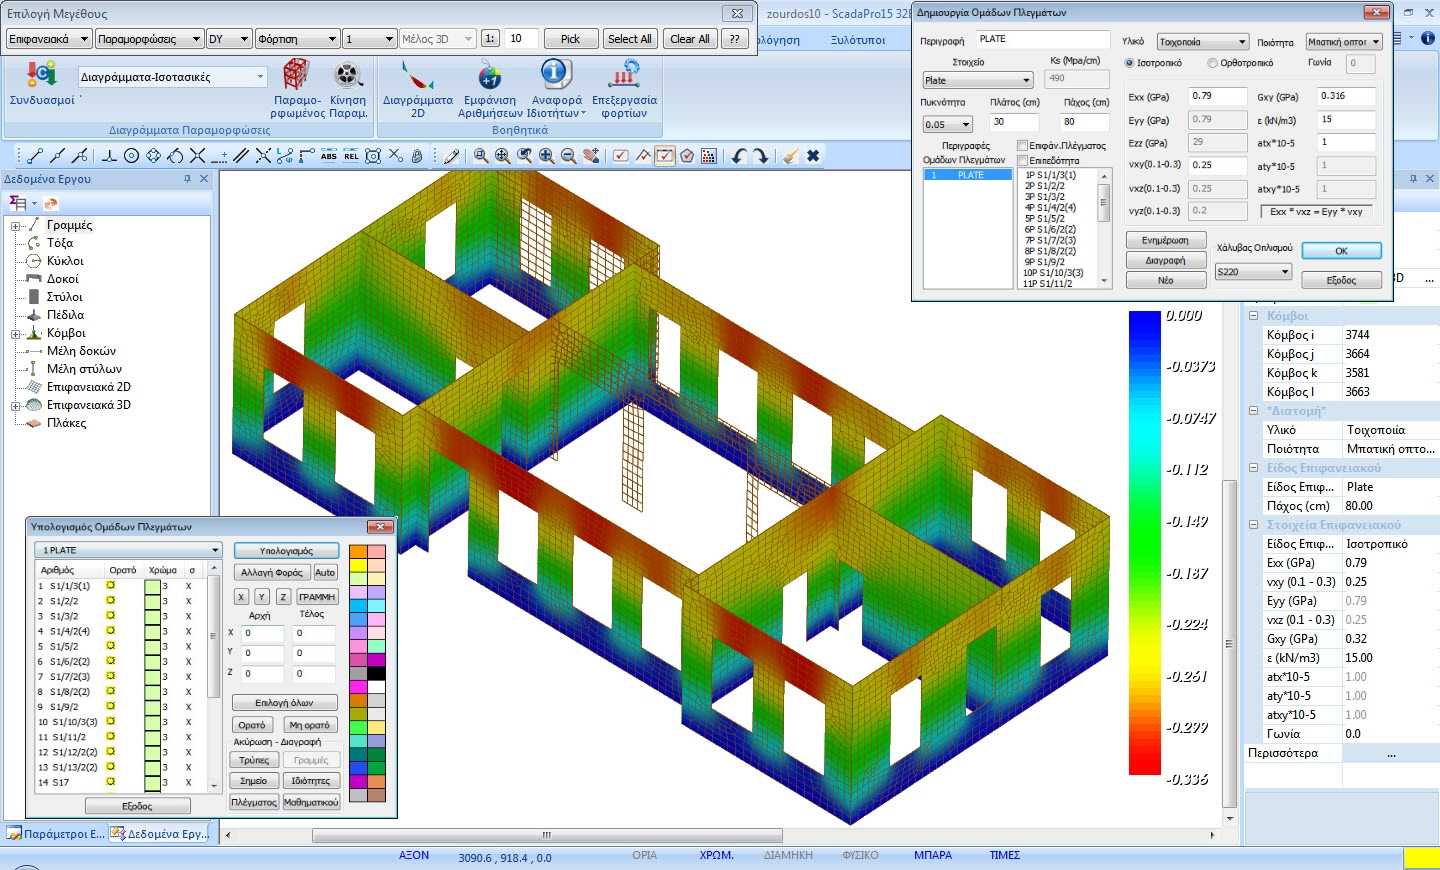Pick the black color swatch in the palette
This screenshot has width=1440, height=870.
[376, 674]
